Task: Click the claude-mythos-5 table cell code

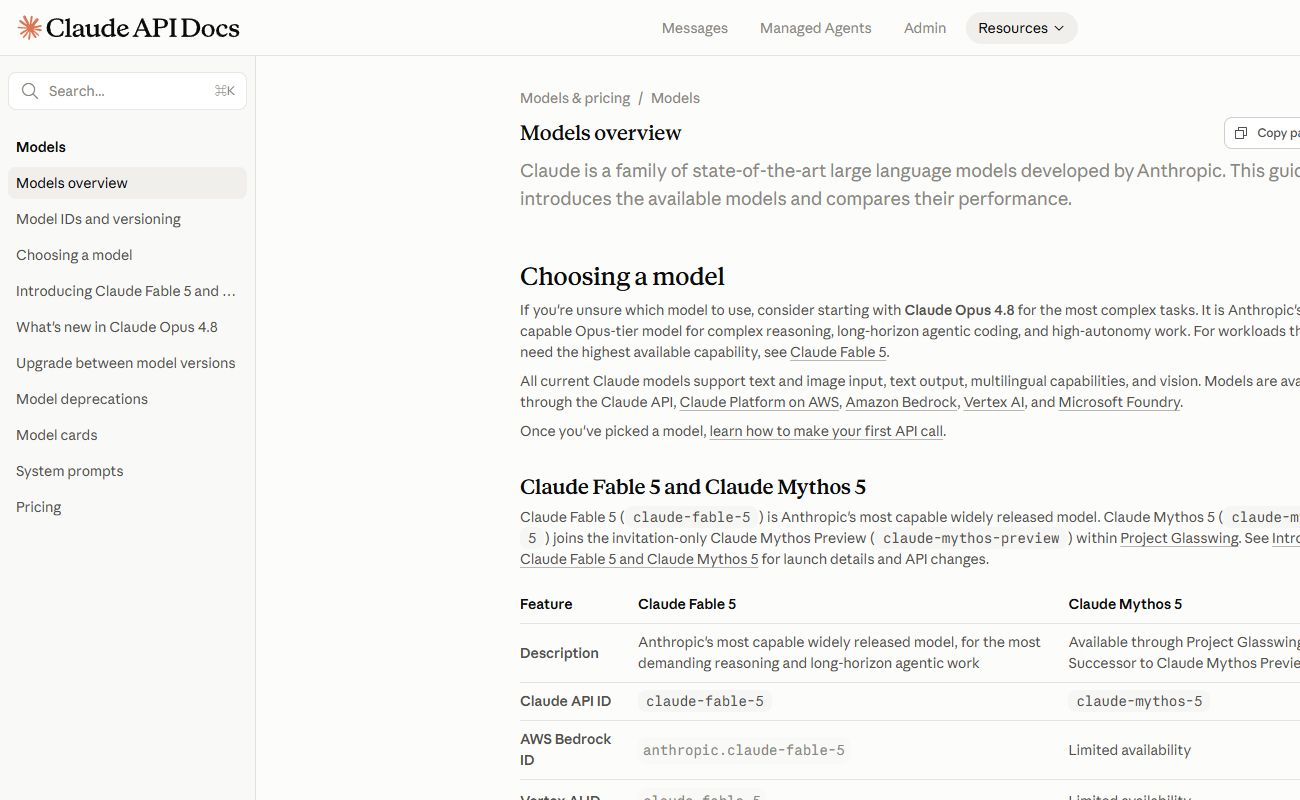Action: (1139, 701)
